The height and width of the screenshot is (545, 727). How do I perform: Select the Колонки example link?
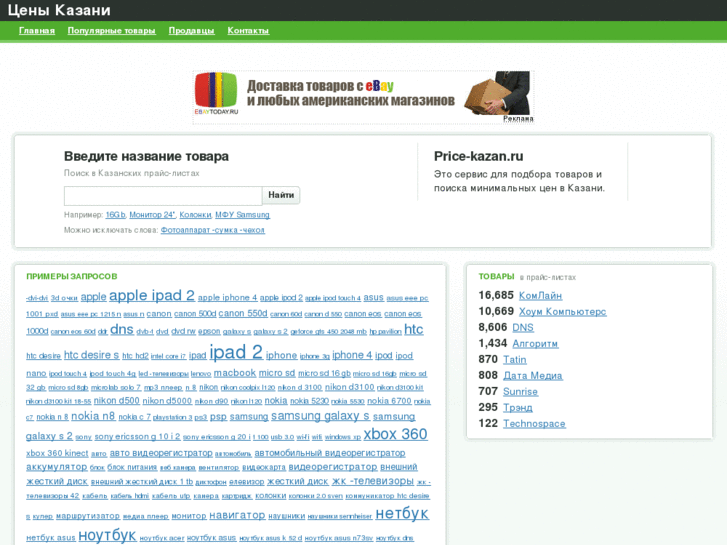point(195,215)
